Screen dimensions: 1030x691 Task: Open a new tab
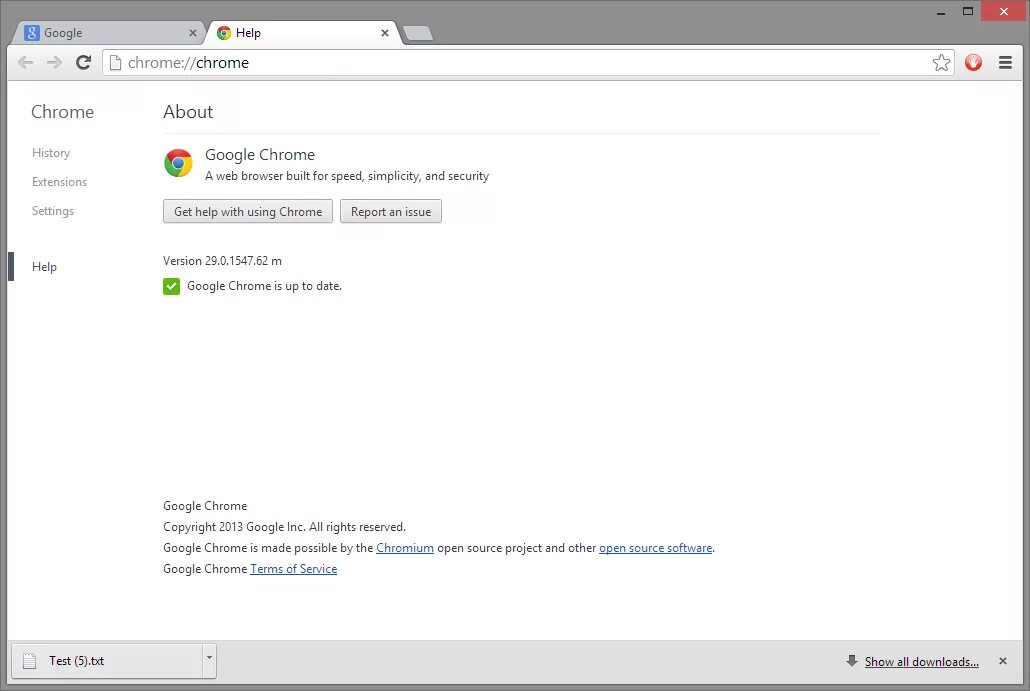pyautogui.click(x=418, y=33)
